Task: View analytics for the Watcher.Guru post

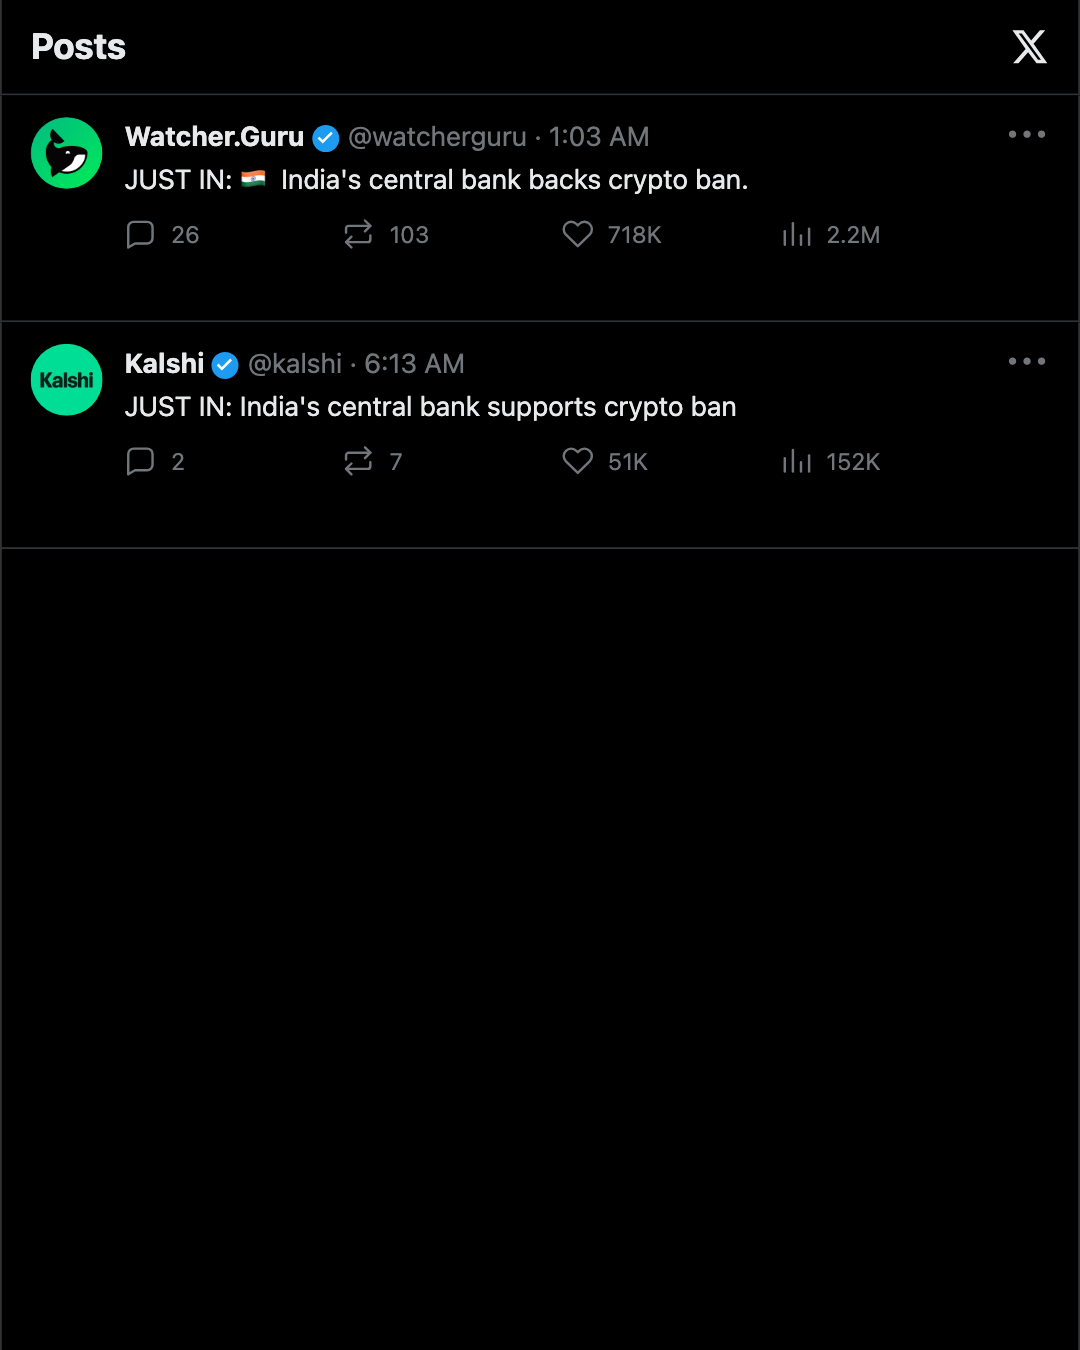Action: pos(797,235)
